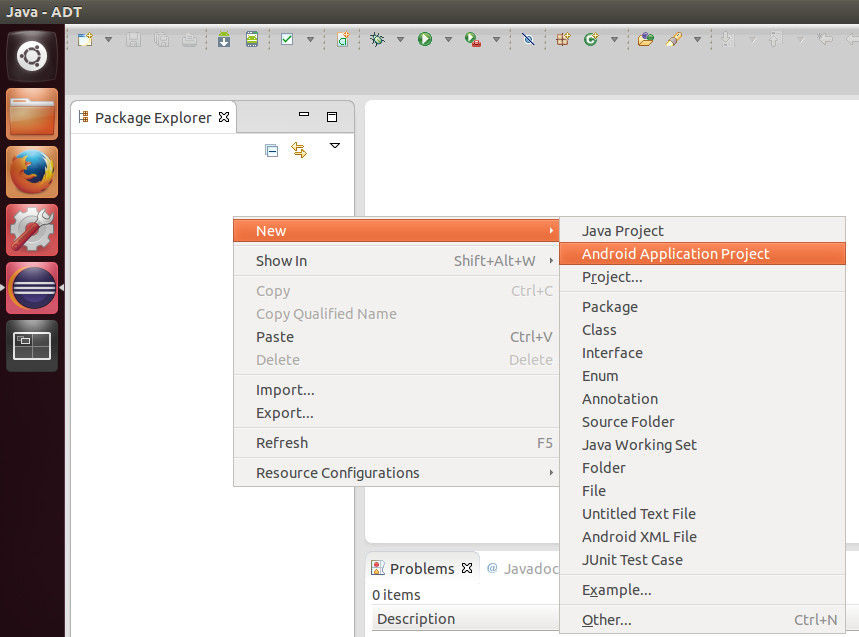Choose Source Folder from the New submenu
Screen dimensions: 859x637
pos(702,422)
